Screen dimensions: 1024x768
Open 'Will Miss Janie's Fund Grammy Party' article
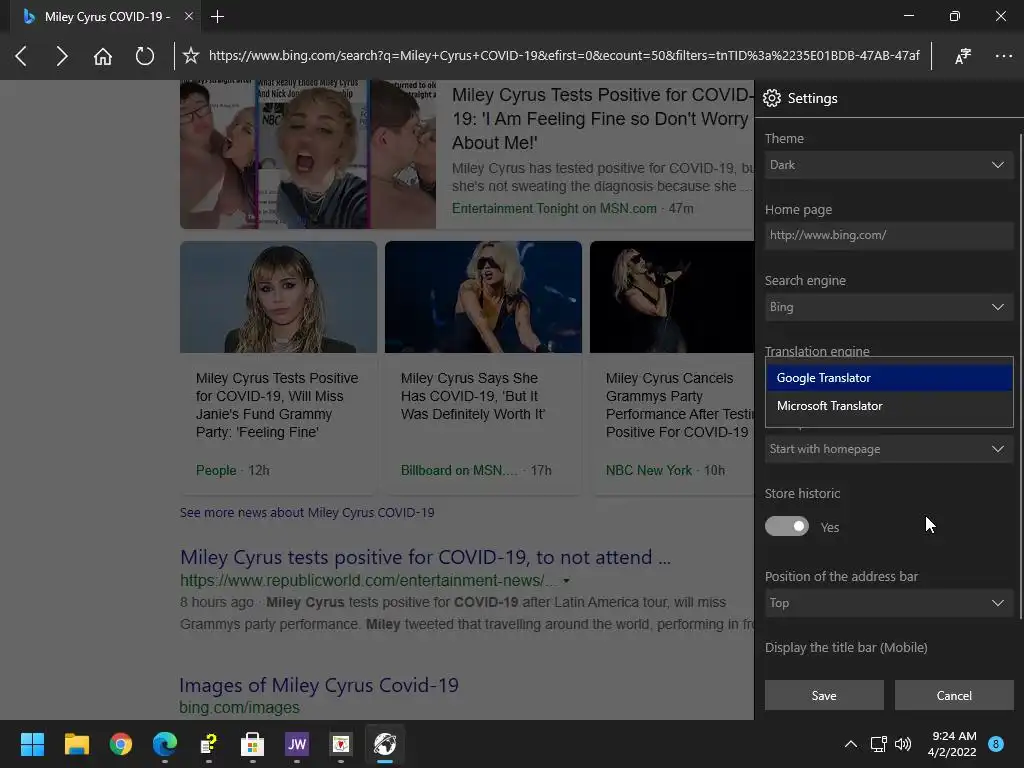coord(278,405)
